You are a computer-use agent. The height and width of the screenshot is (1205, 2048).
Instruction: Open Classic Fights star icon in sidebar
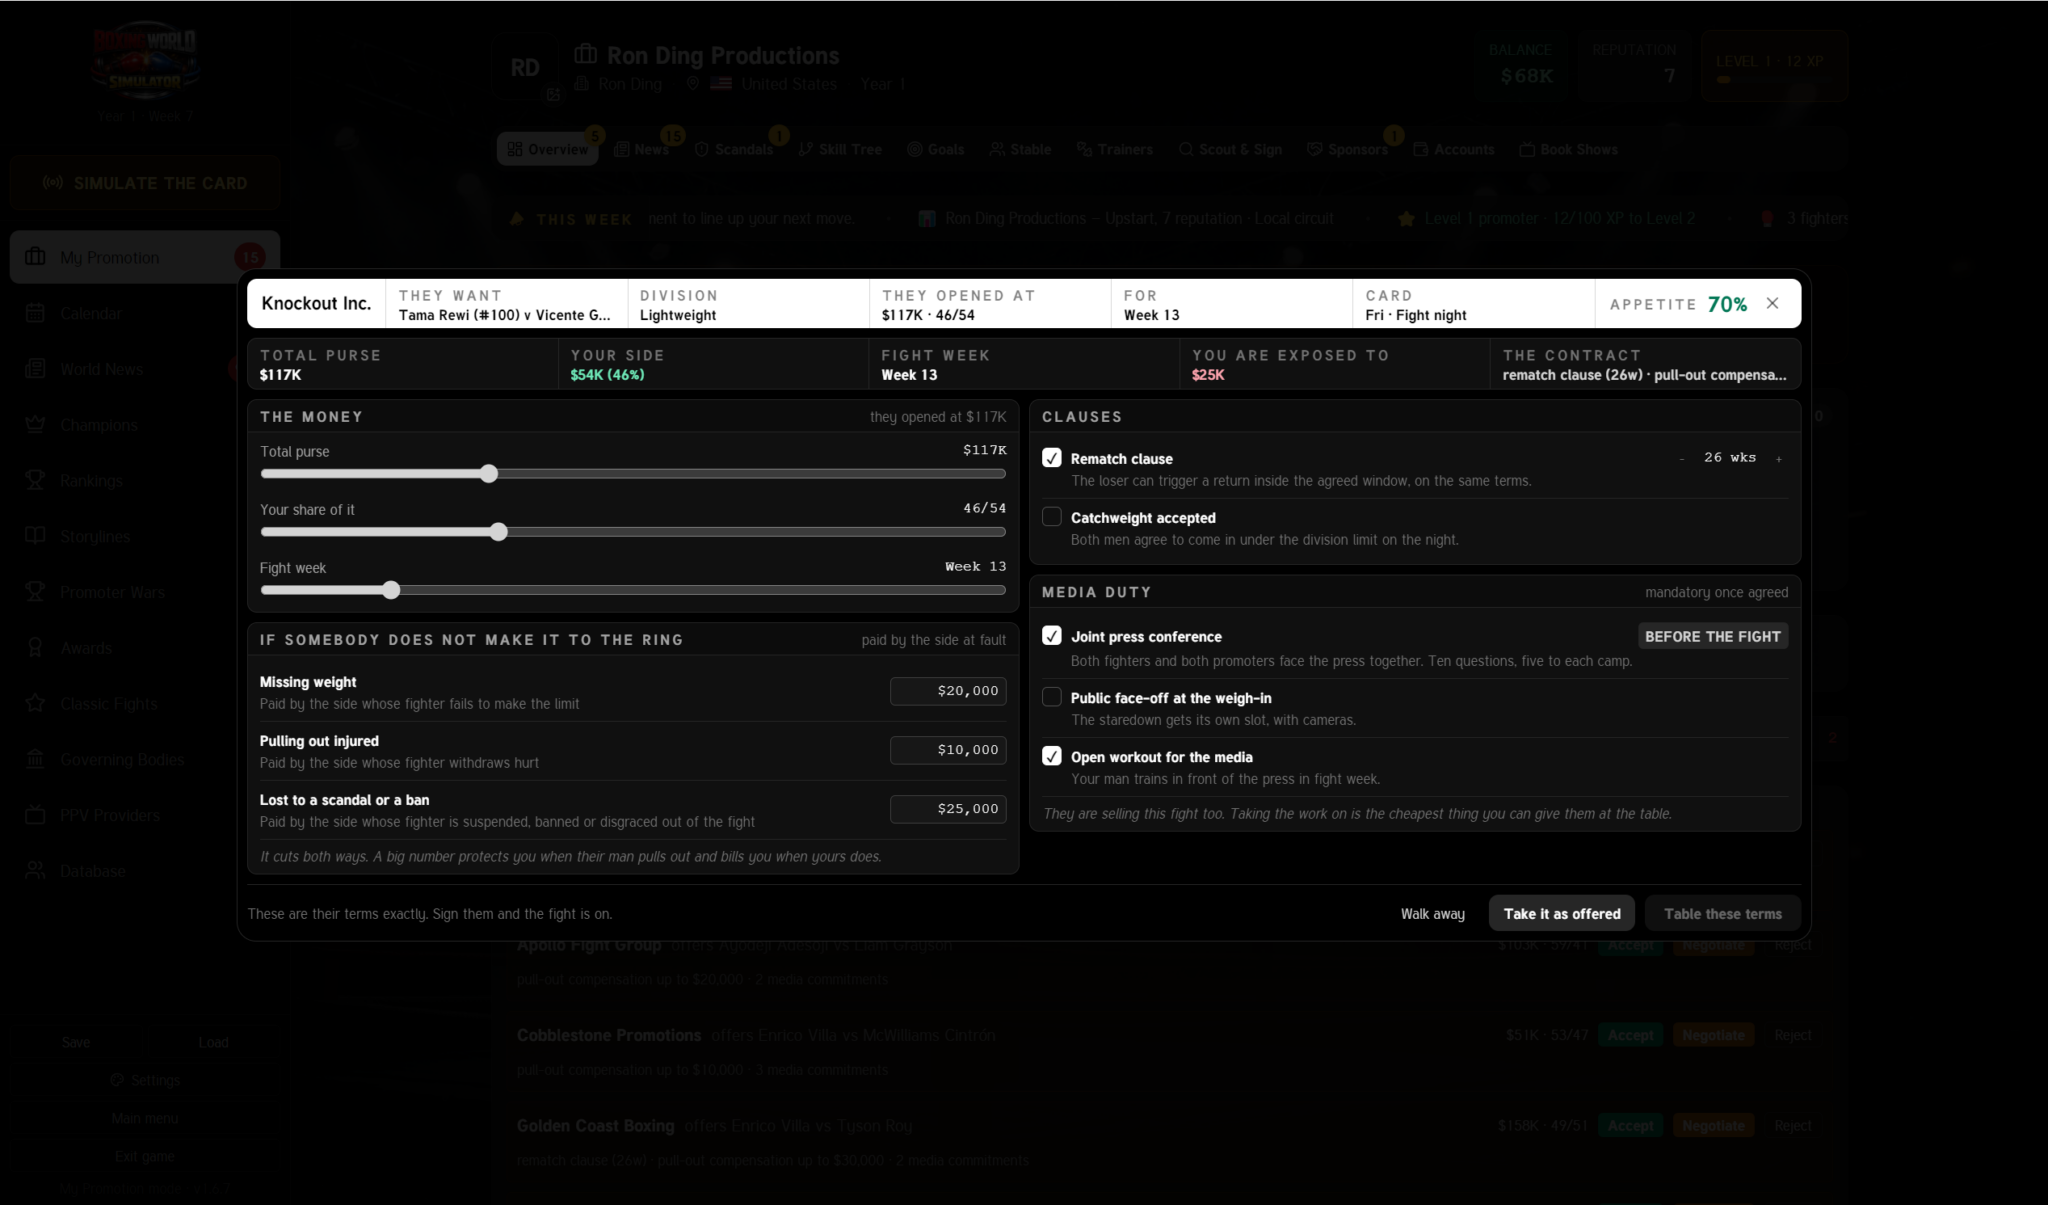pos(35,704)
